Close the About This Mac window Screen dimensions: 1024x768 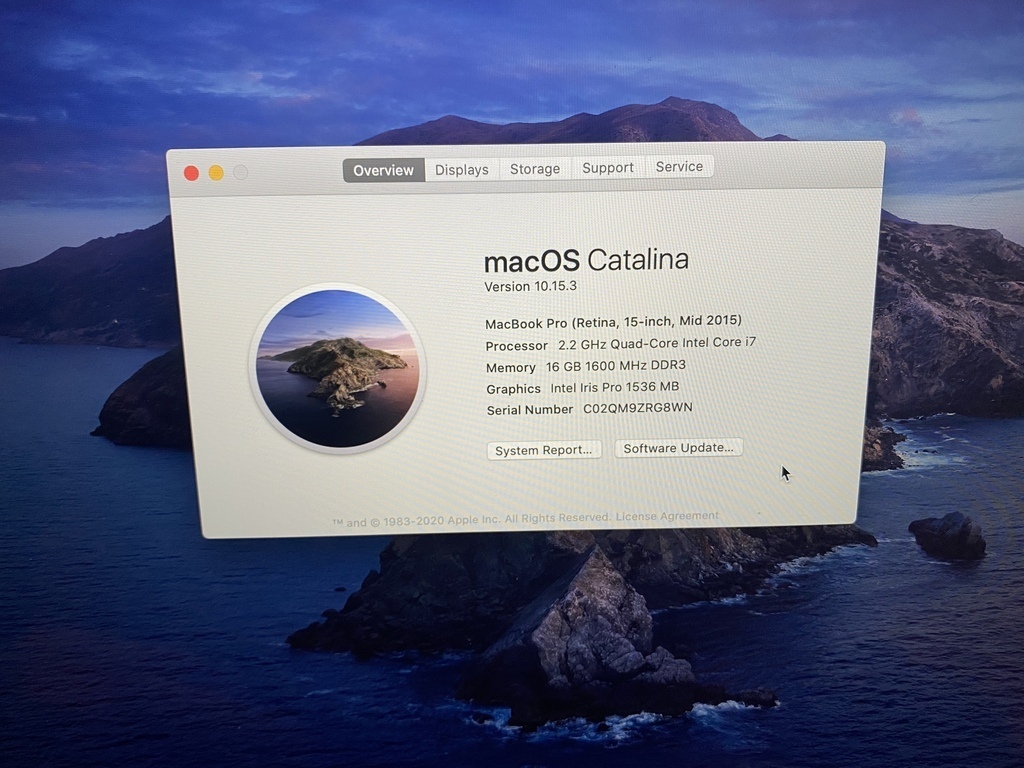[x=191, y=173]
